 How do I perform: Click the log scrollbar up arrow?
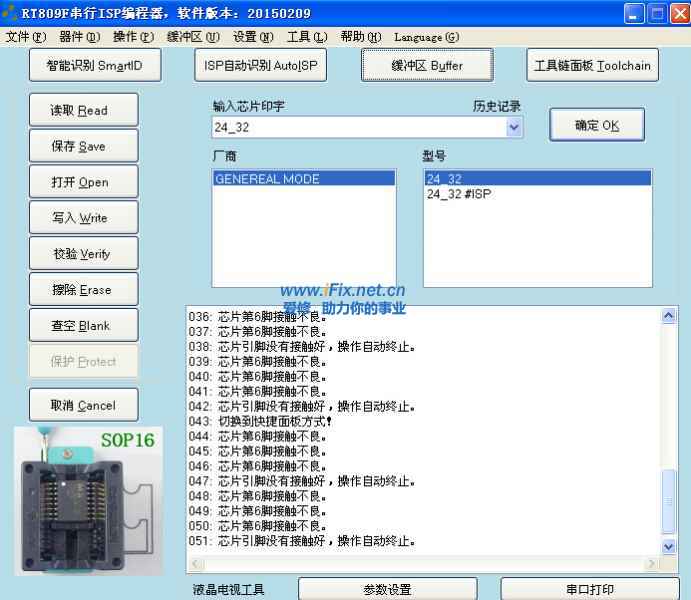669,315
